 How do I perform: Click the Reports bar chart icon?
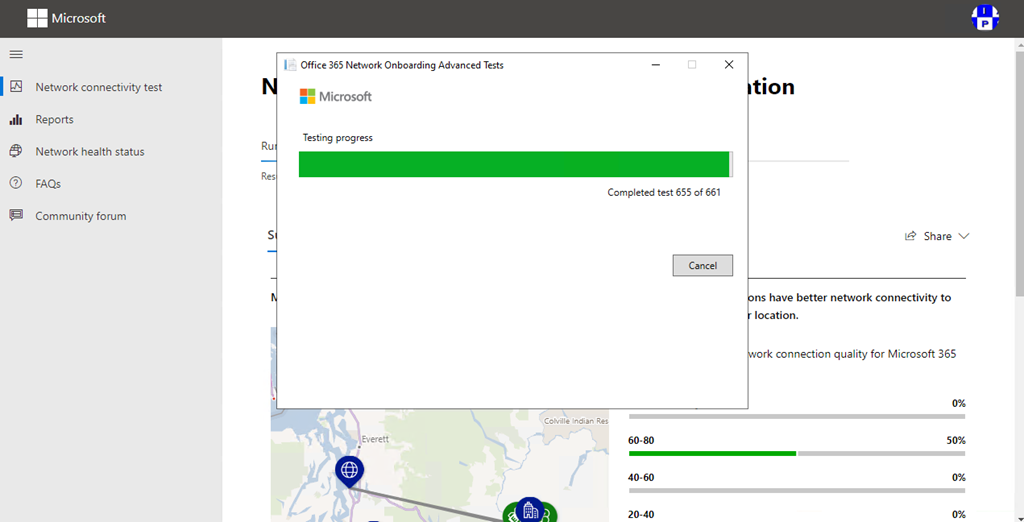16,120
